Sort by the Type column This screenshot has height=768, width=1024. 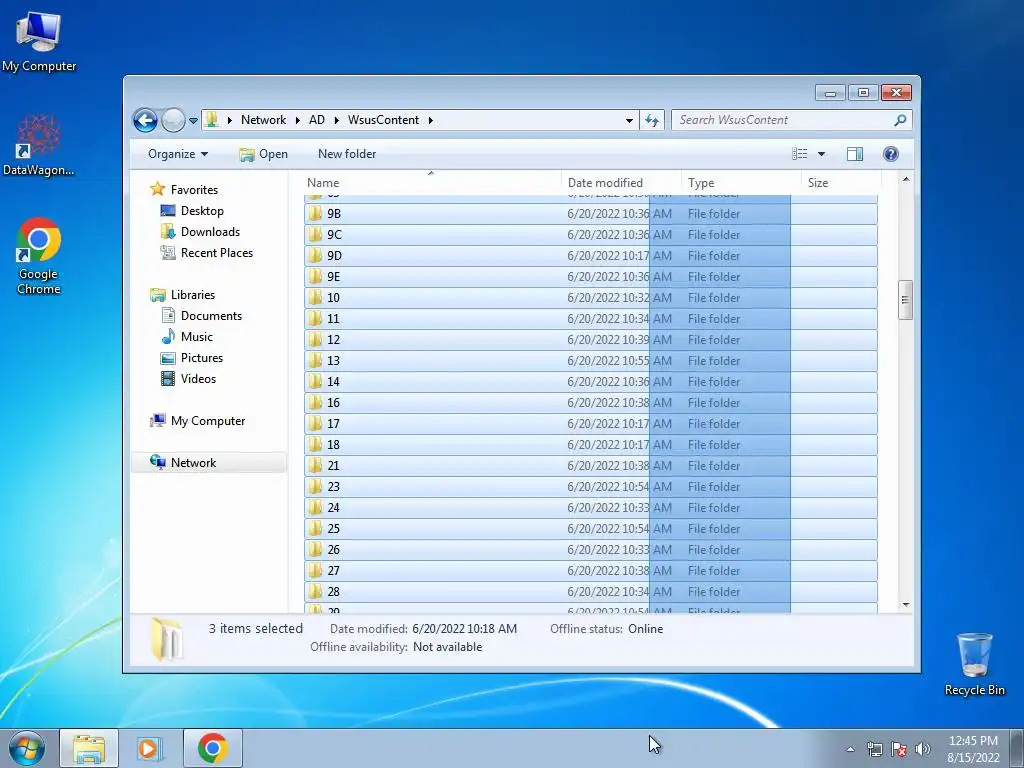(x=741, y=183)
